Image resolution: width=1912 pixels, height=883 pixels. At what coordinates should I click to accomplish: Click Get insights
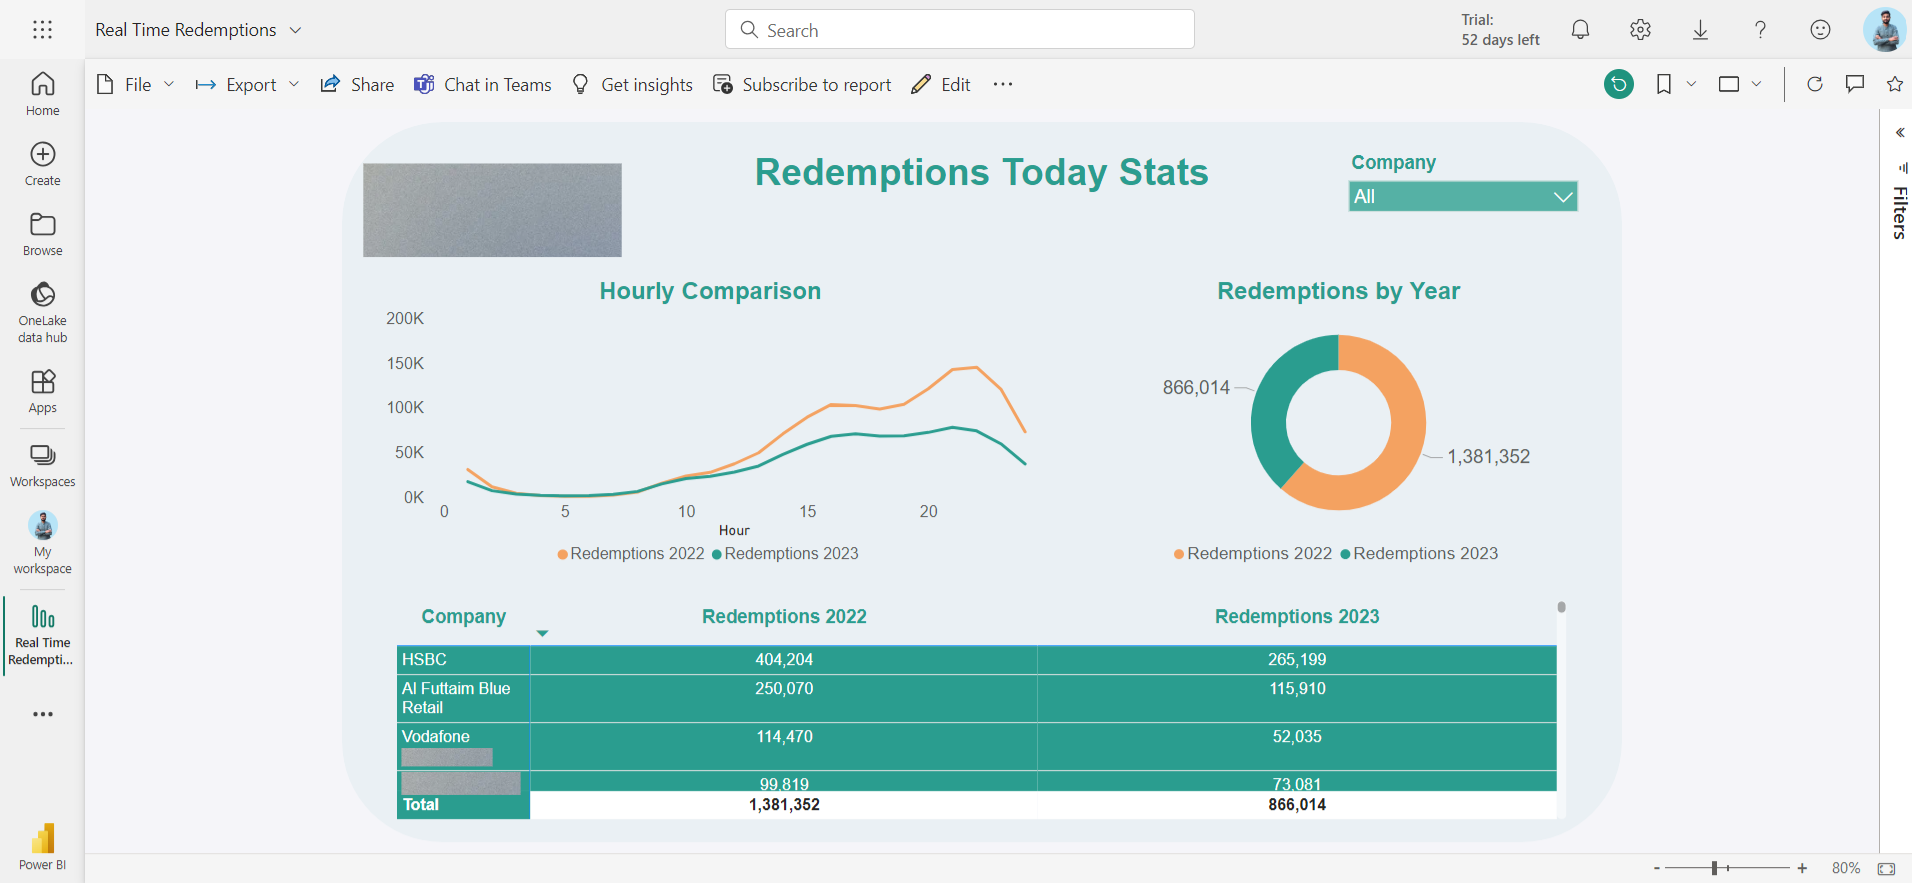click(632, 85)
